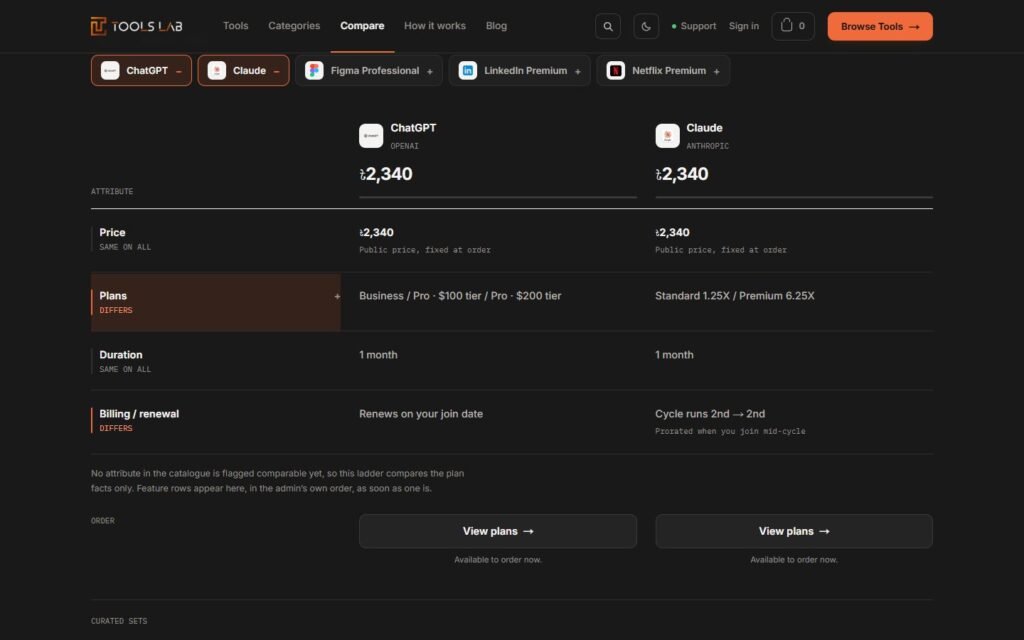Add Netflix Premium to comparison
This screenshot has height=640, width=1024.
click(x=663, y=71)
